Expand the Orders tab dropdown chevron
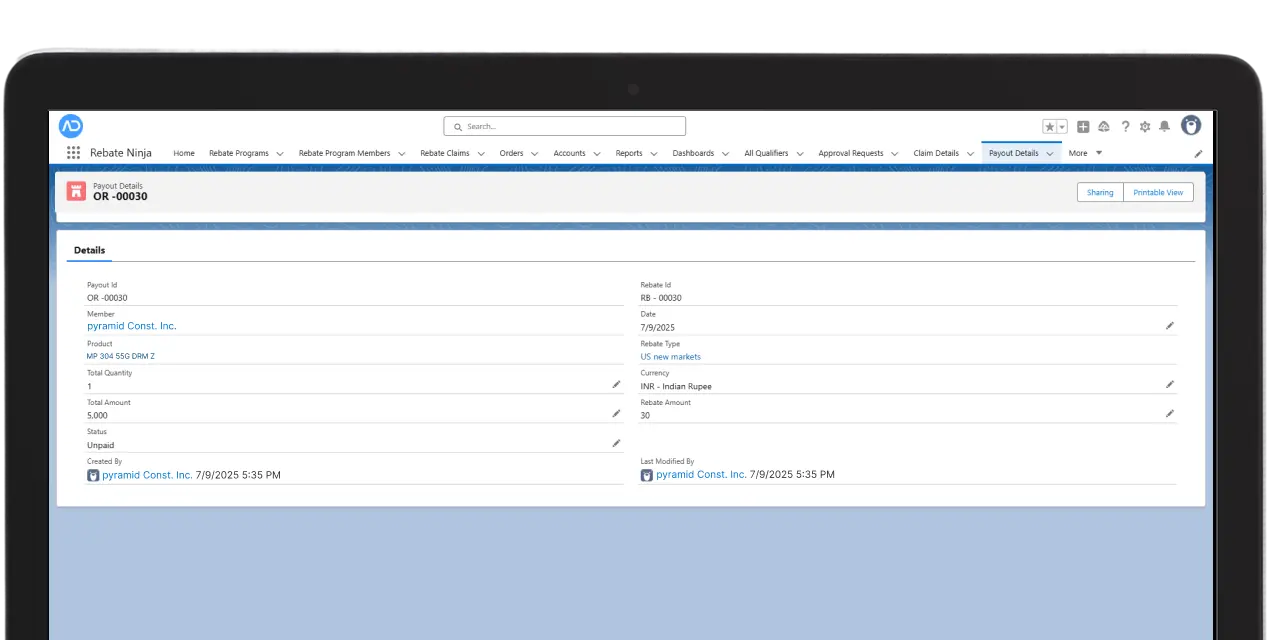The width and height of the screenshot is (1270, 640). click(534, 154)
